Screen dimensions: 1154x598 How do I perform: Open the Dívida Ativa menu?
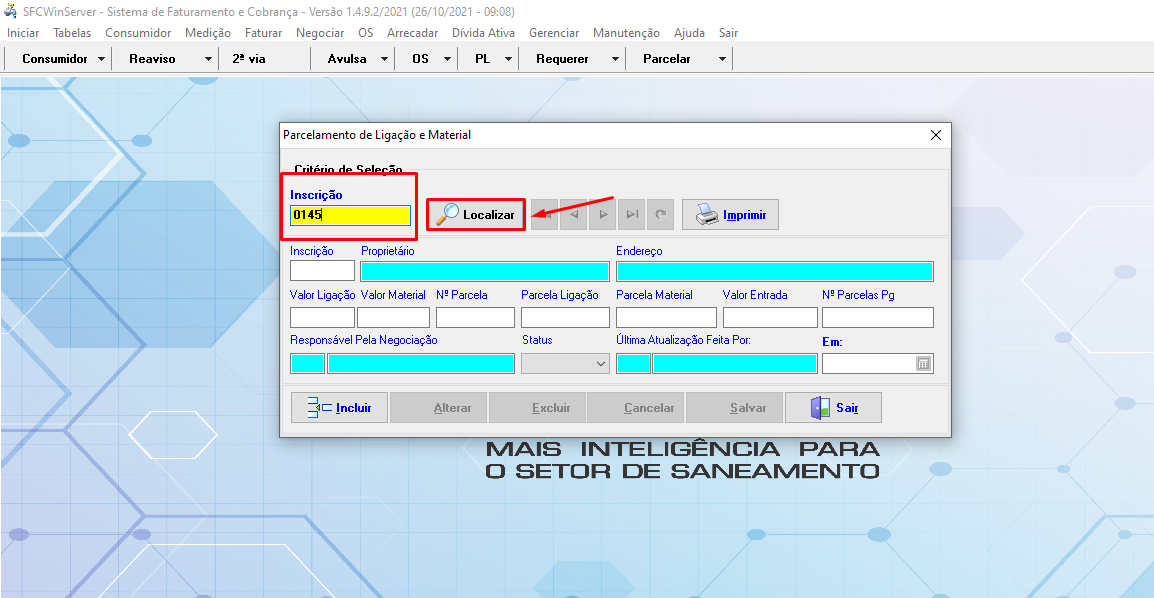pyautogui.click(x=483, y=33)
